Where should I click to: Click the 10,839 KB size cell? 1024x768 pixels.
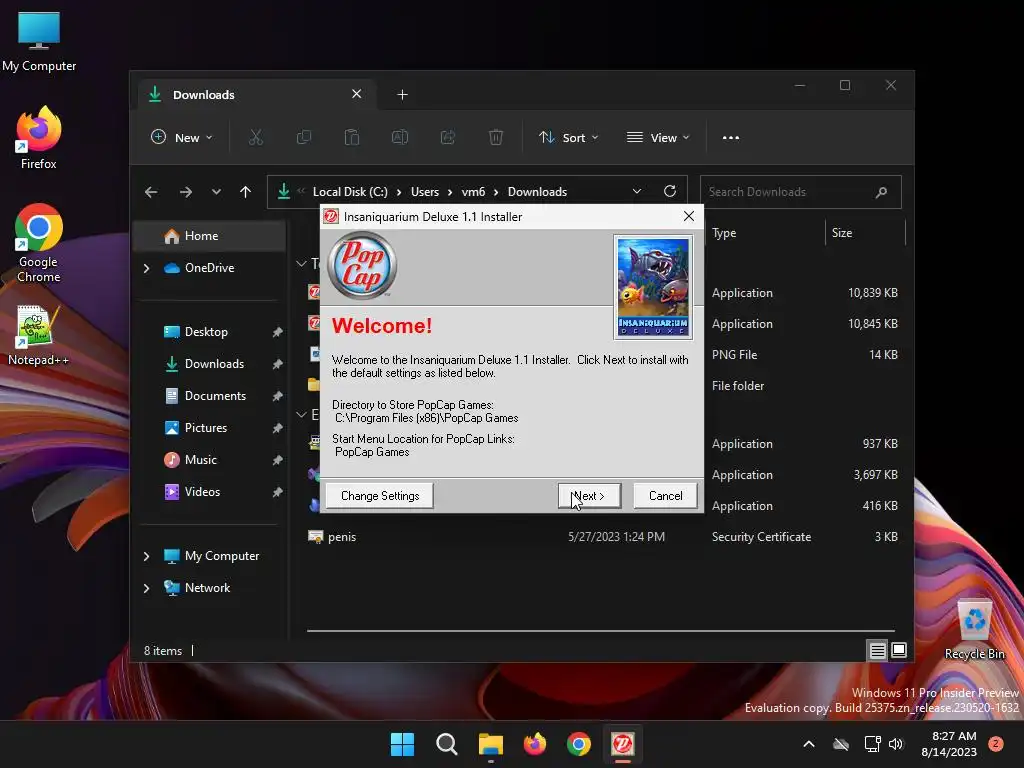872,293
